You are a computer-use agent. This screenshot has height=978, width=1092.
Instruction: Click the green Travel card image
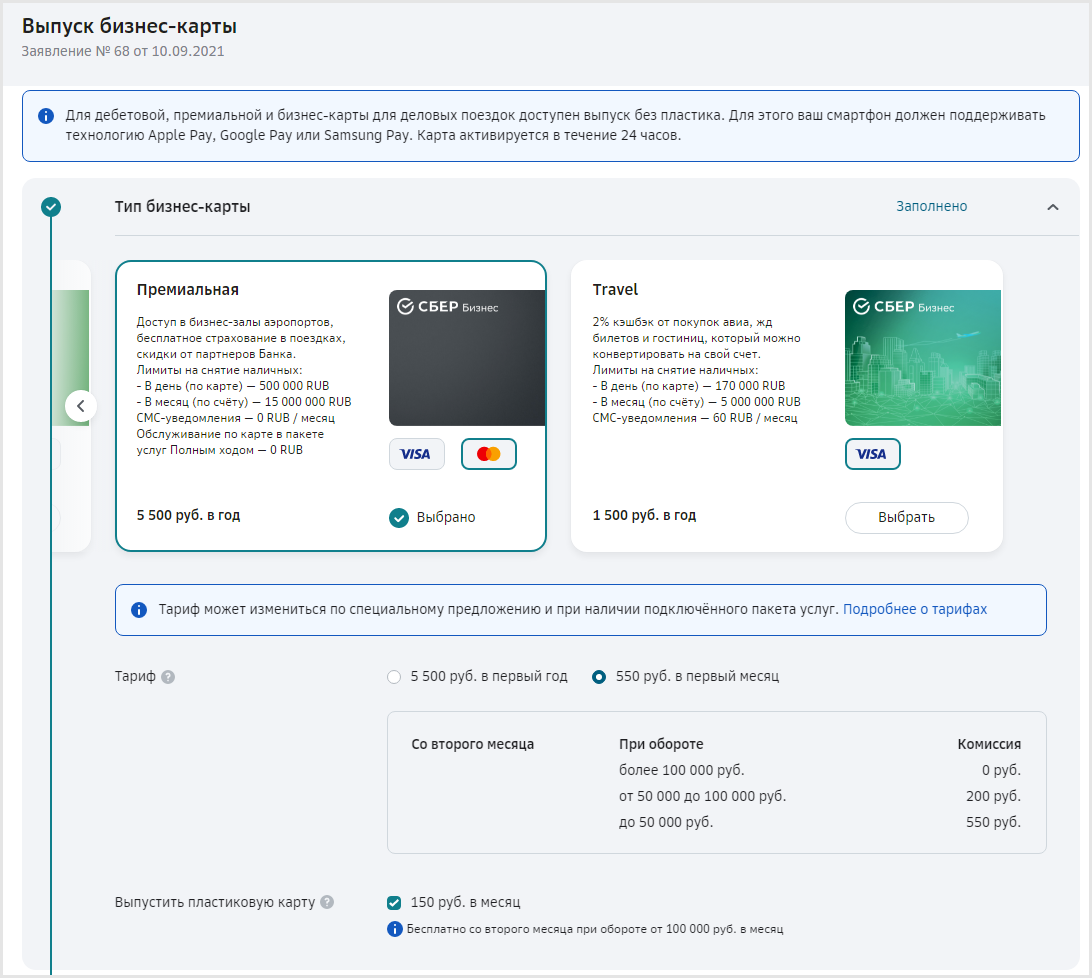point(922,358)
